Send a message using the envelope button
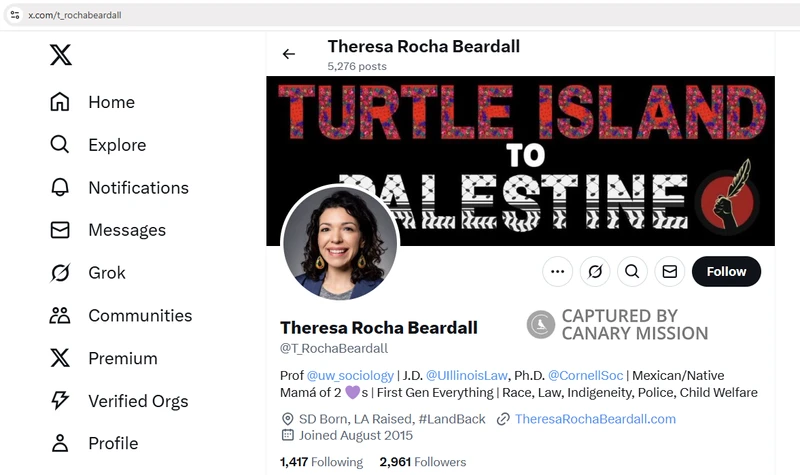 pyautogui.click(x=669, y=271)
